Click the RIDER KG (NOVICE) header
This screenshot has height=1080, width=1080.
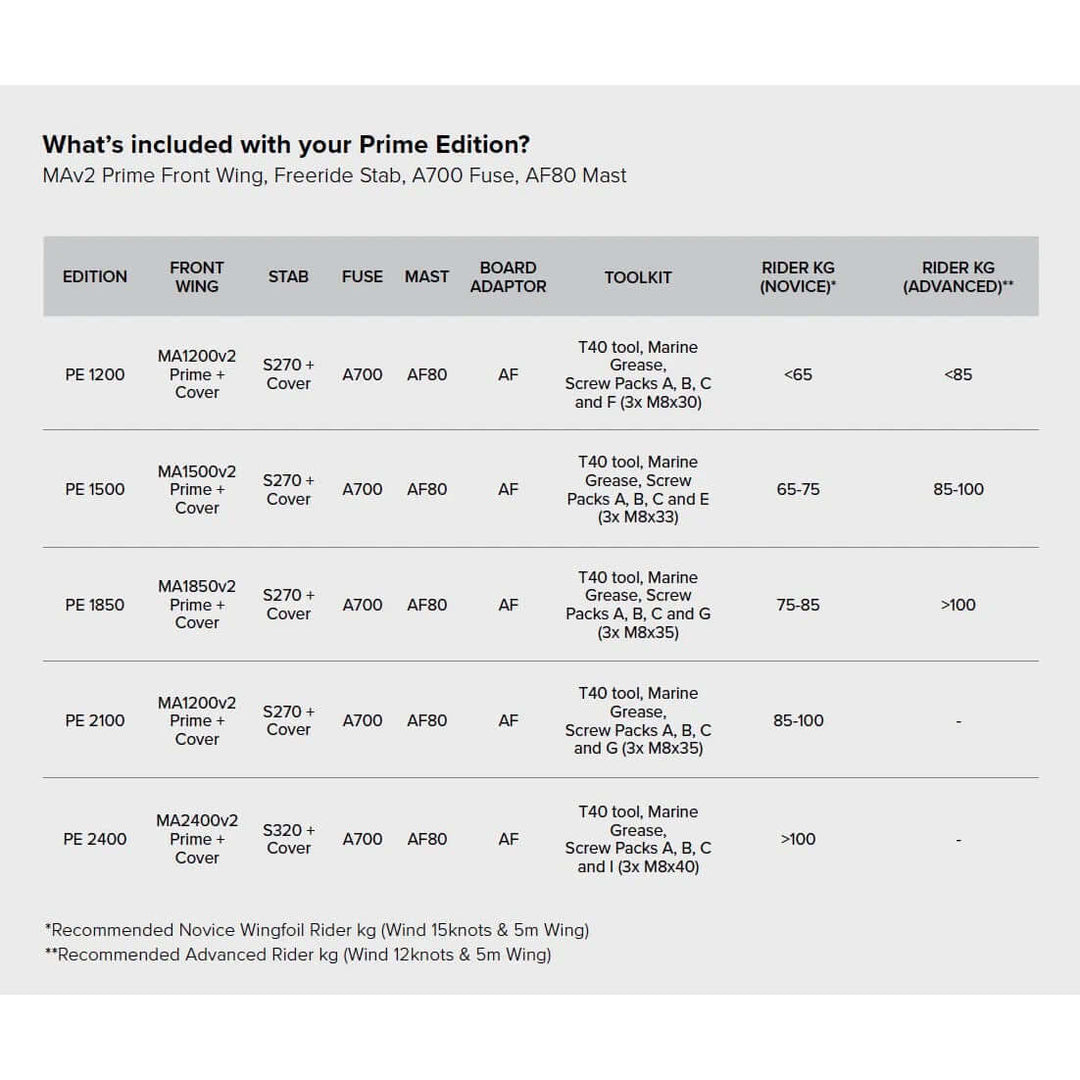point(798,277)
